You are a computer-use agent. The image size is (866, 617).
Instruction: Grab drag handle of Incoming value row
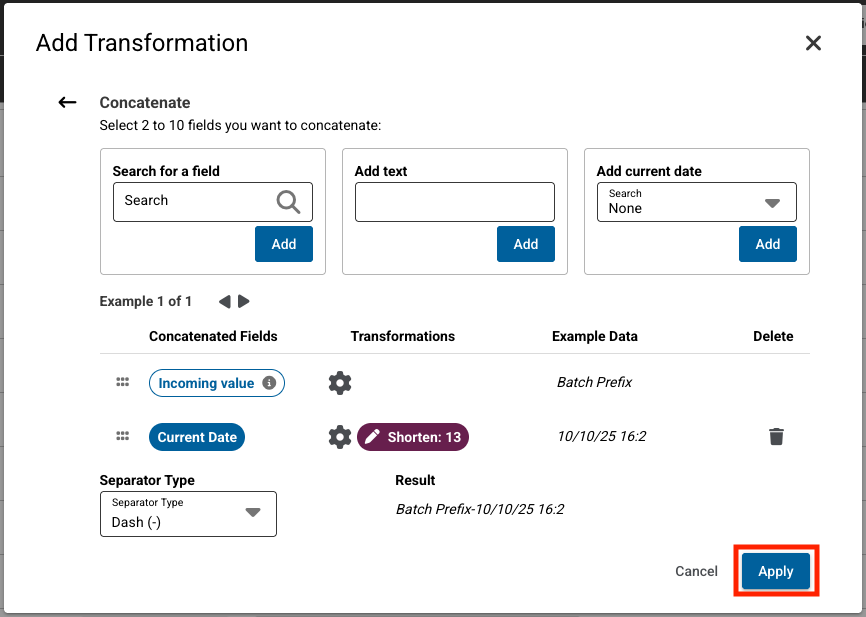click(123, 382)
